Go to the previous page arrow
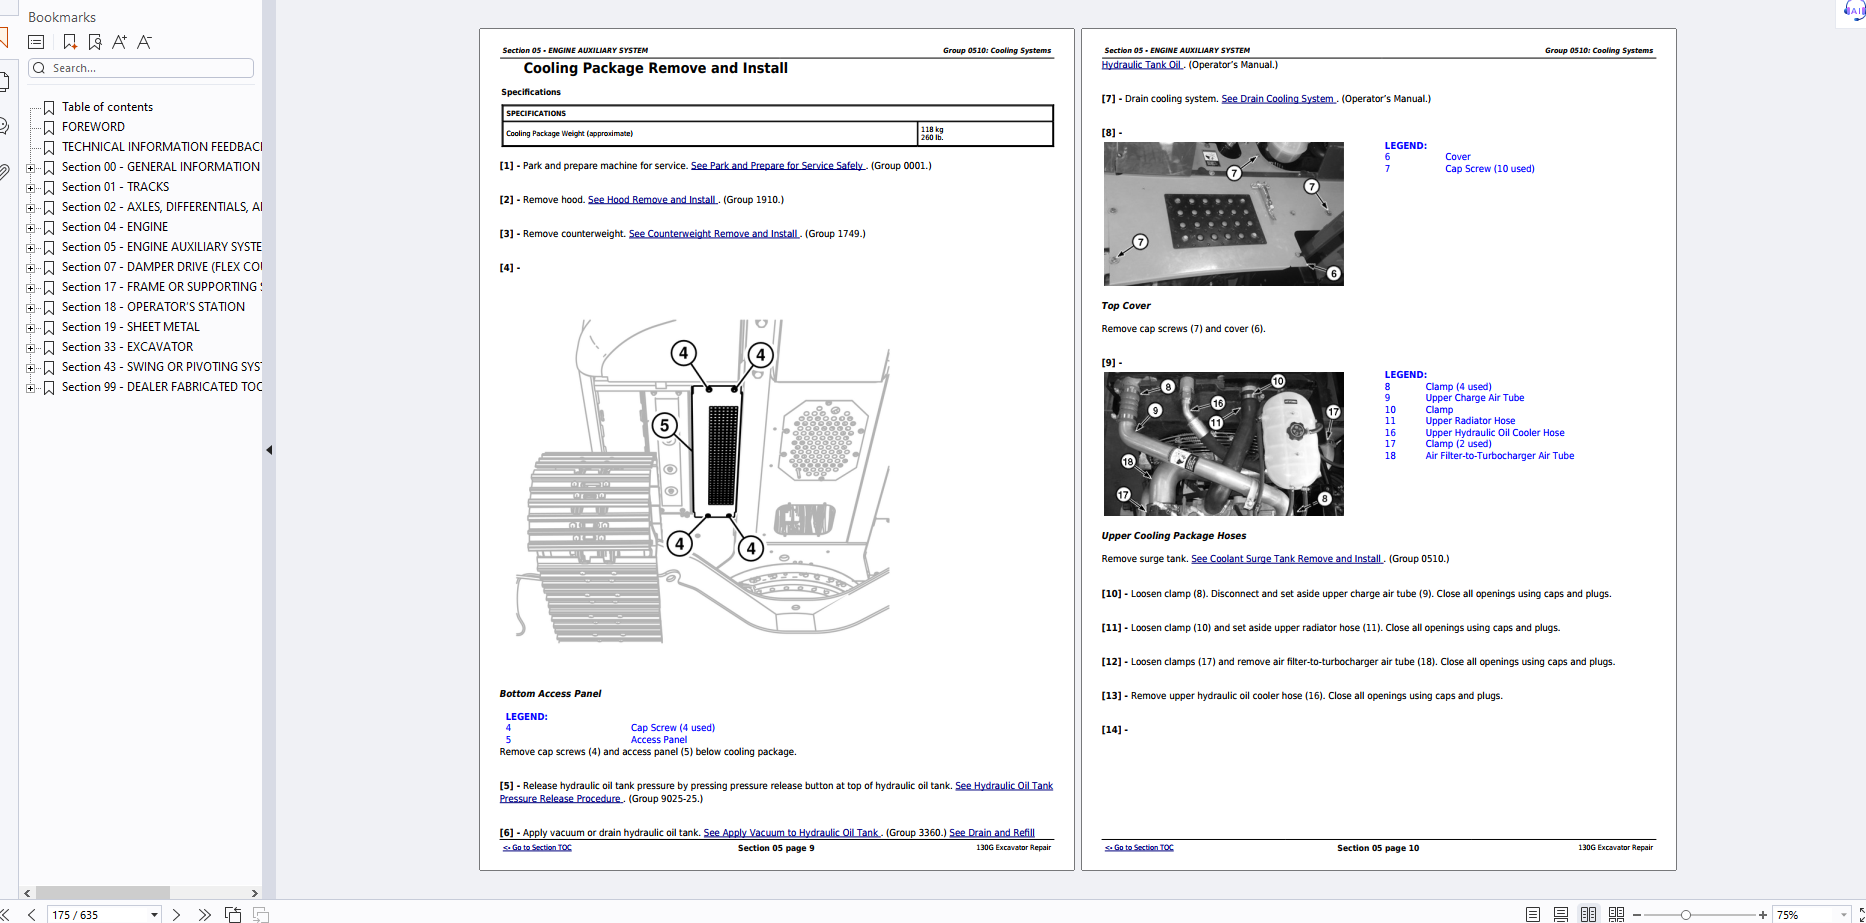The height and width of the screenshot is (923, 1866). [32, 914]
